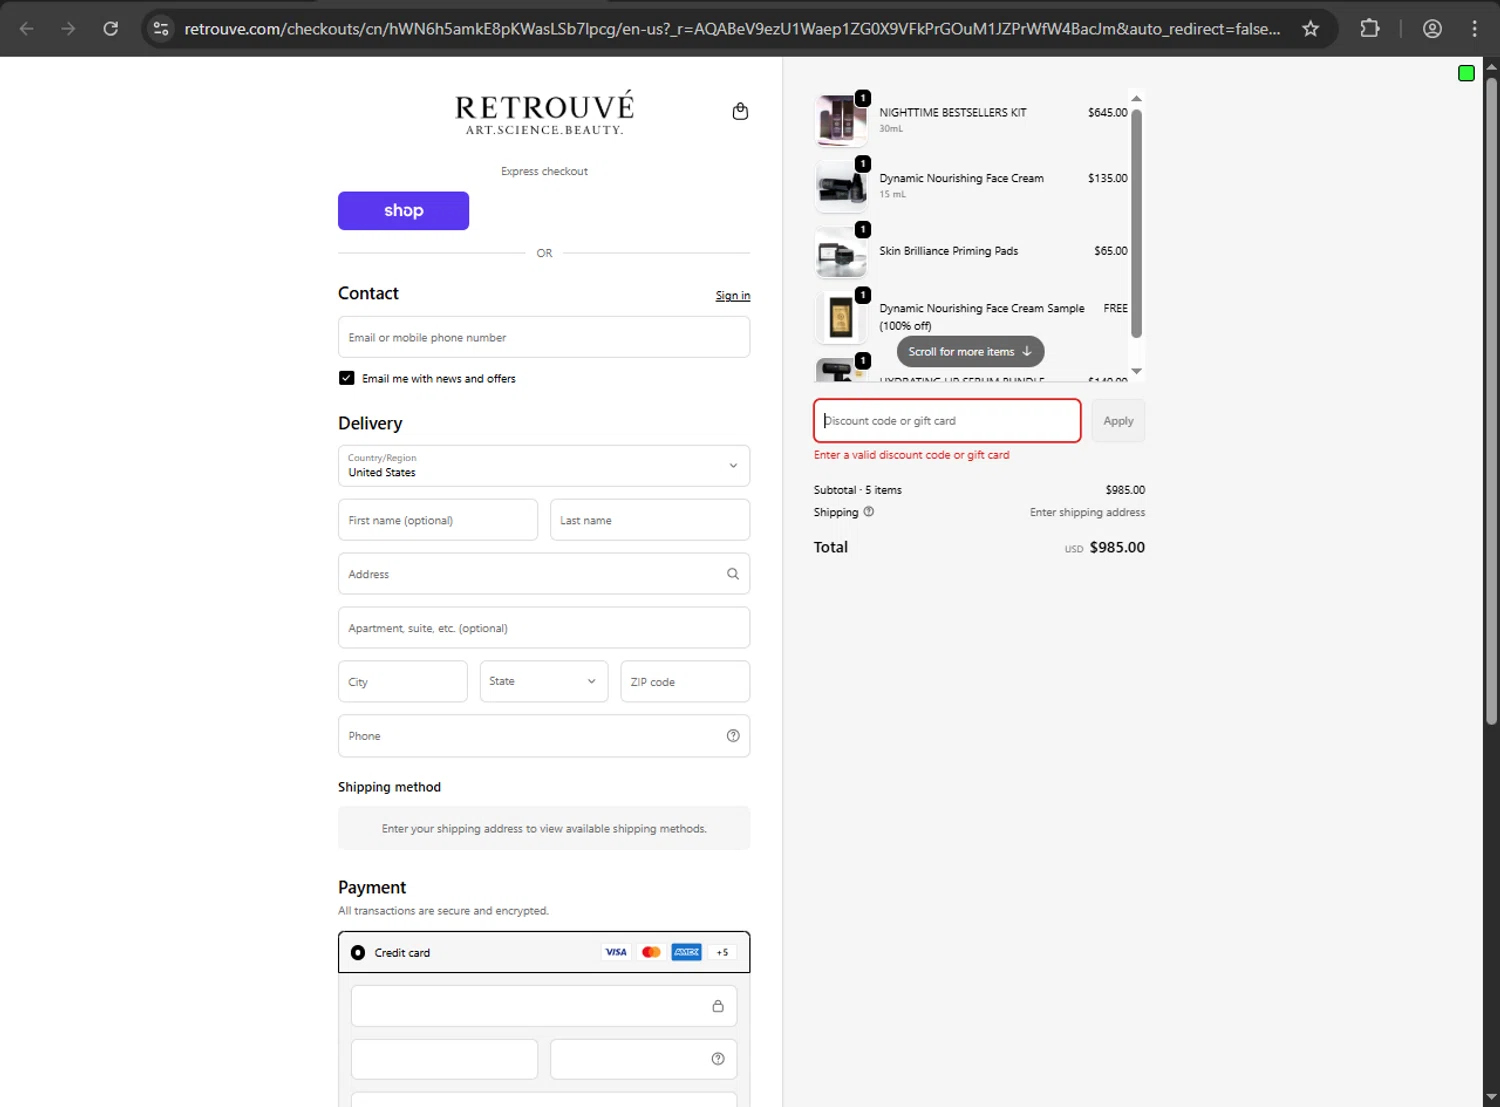
Task: Click Skin Brilliance Priming Pads thumbnail
Action: 841,252
